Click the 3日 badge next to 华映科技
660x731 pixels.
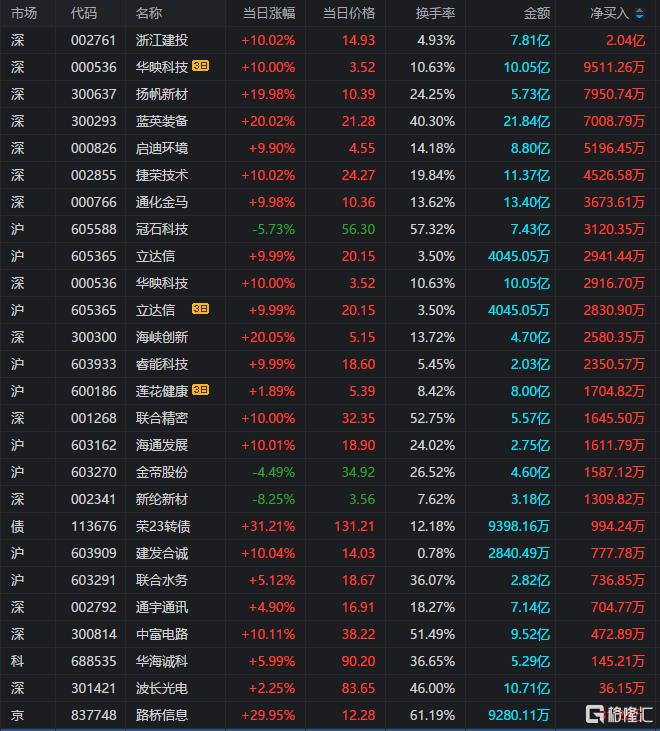(x=200, y=66)
